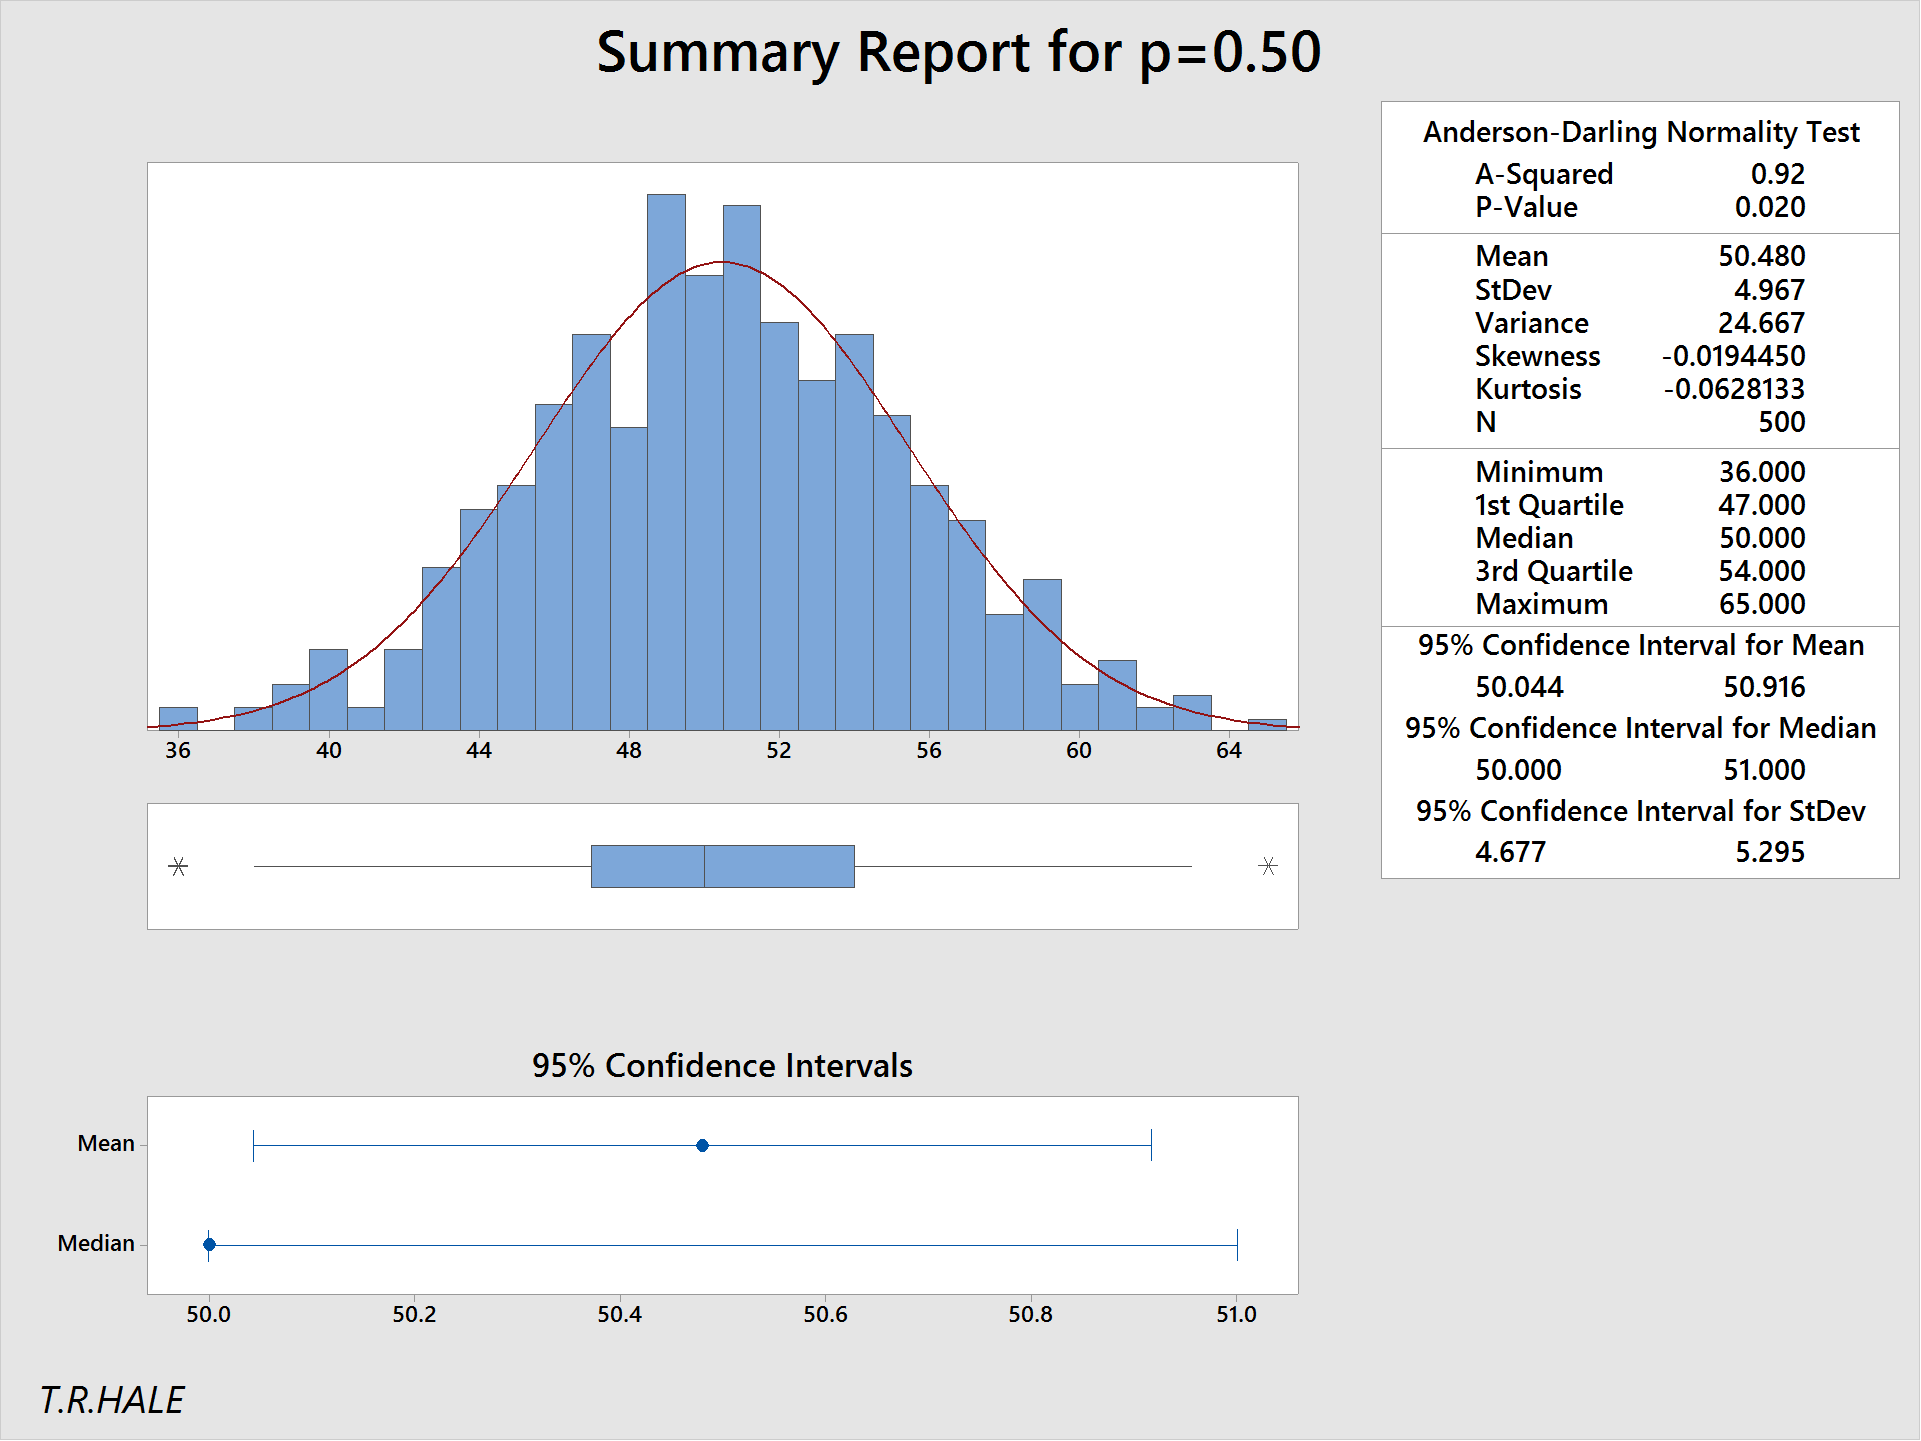The height and width of the screenshot is (1441, 1921).
Task: Click the Summary Report for p=0.50 title
Action: pos(958,53)
